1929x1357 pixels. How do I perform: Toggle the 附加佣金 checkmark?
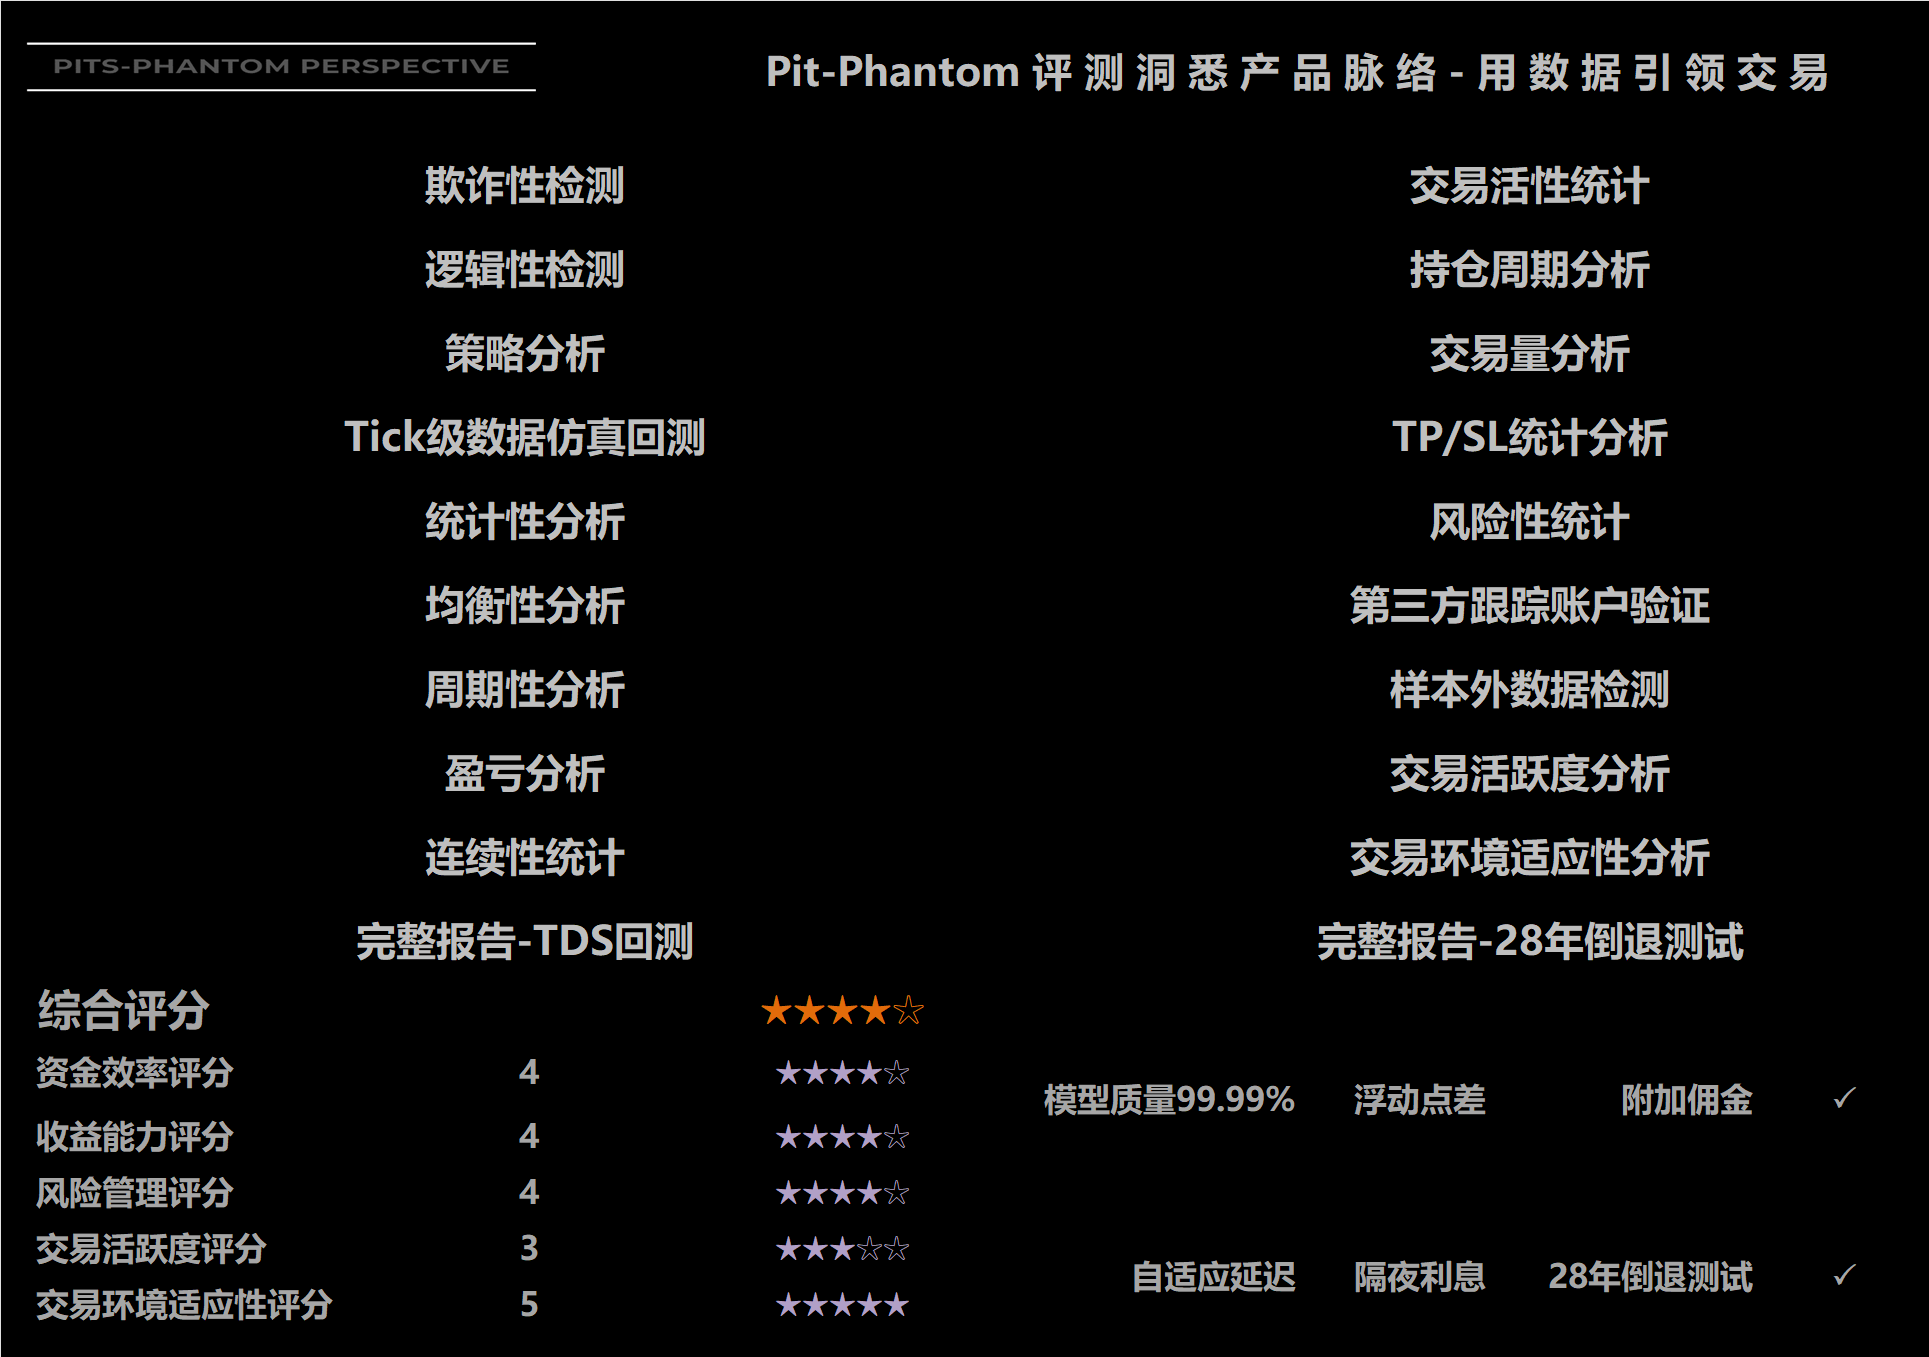1845,1099
